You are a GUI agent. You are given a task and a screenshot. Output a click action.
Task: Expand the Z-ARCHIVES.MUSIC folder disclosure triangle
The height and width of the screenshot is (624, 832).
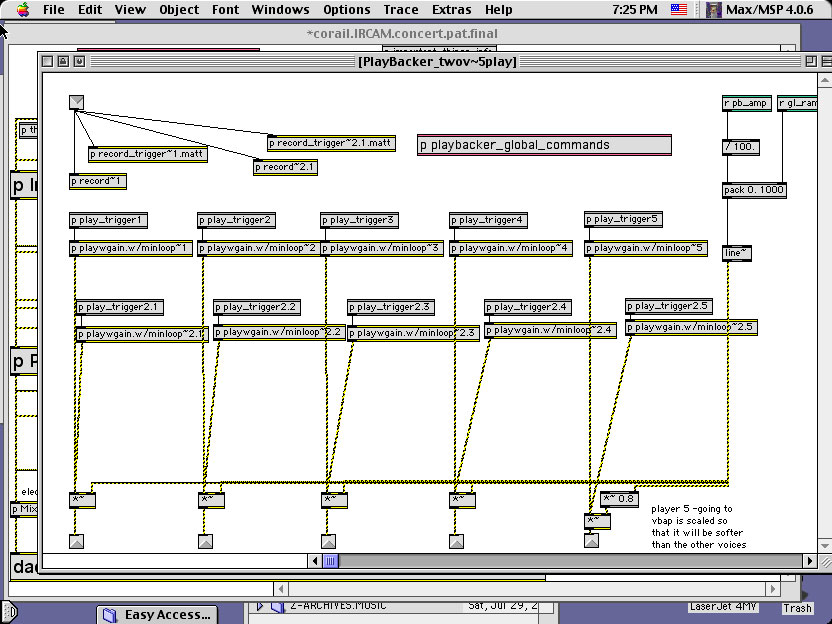click(259, 606)
